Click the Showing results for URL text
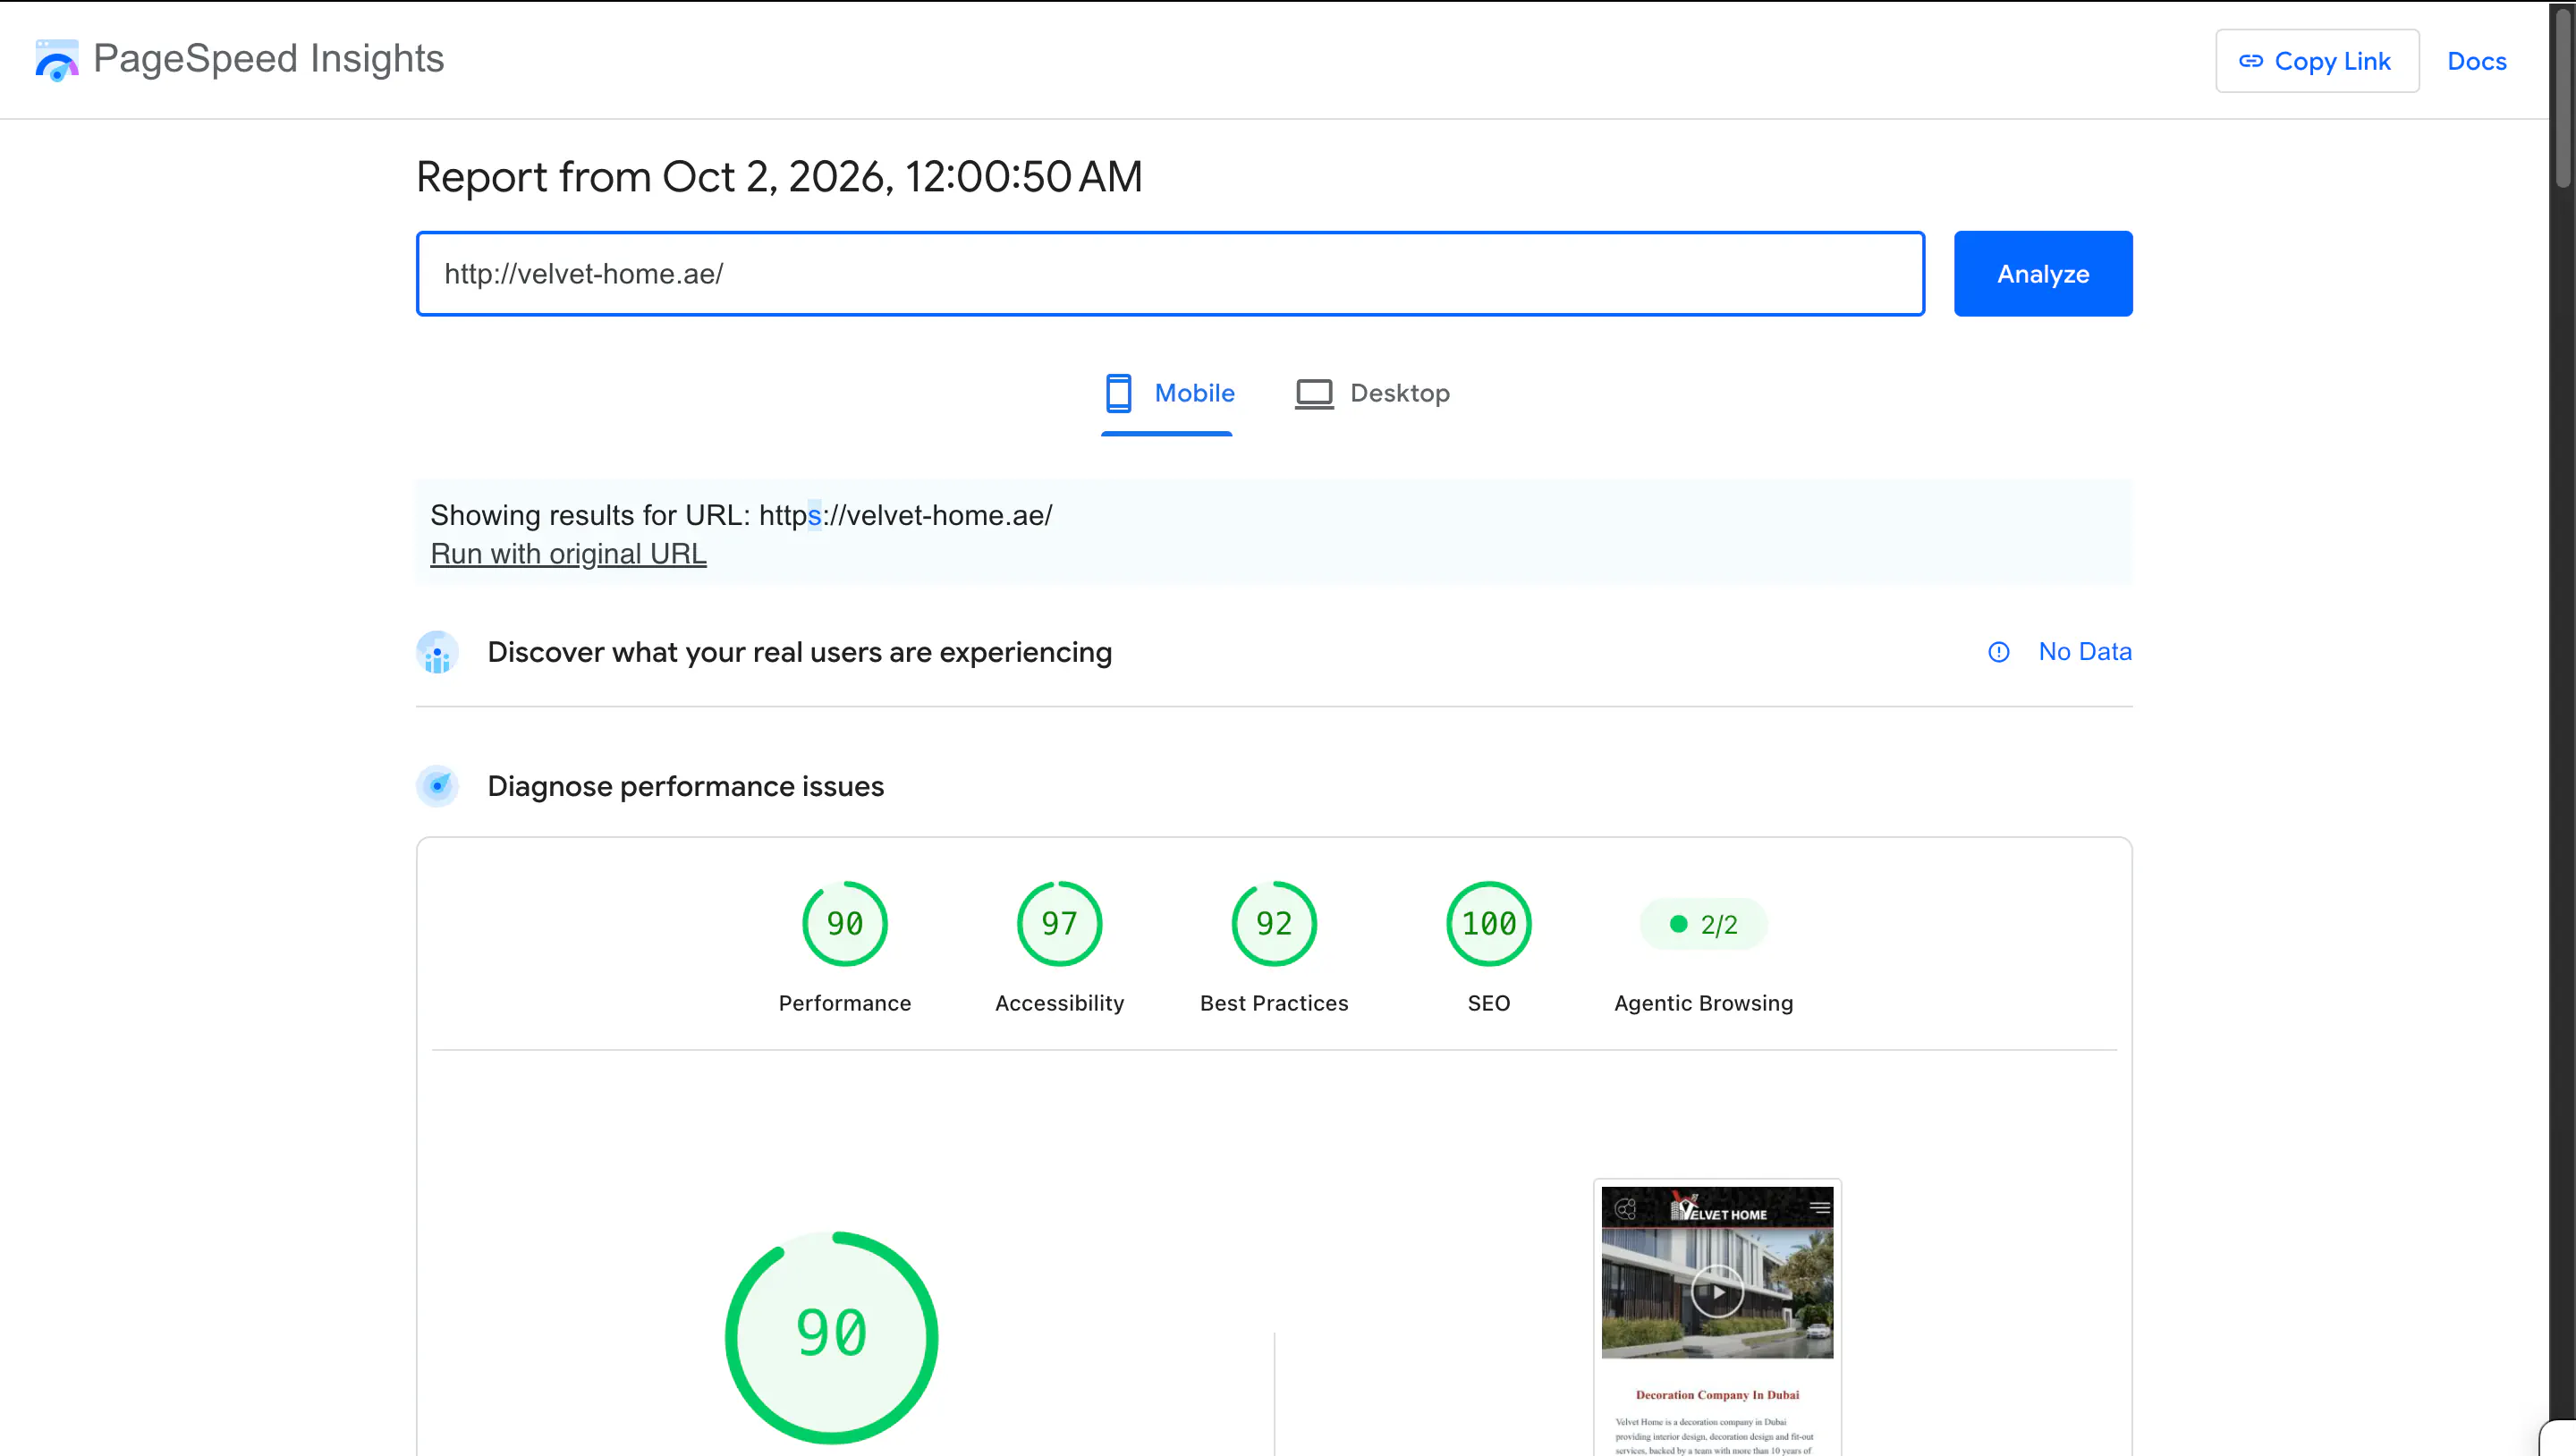Screen dimensions: 2576x1456 [x=741, y=515]
